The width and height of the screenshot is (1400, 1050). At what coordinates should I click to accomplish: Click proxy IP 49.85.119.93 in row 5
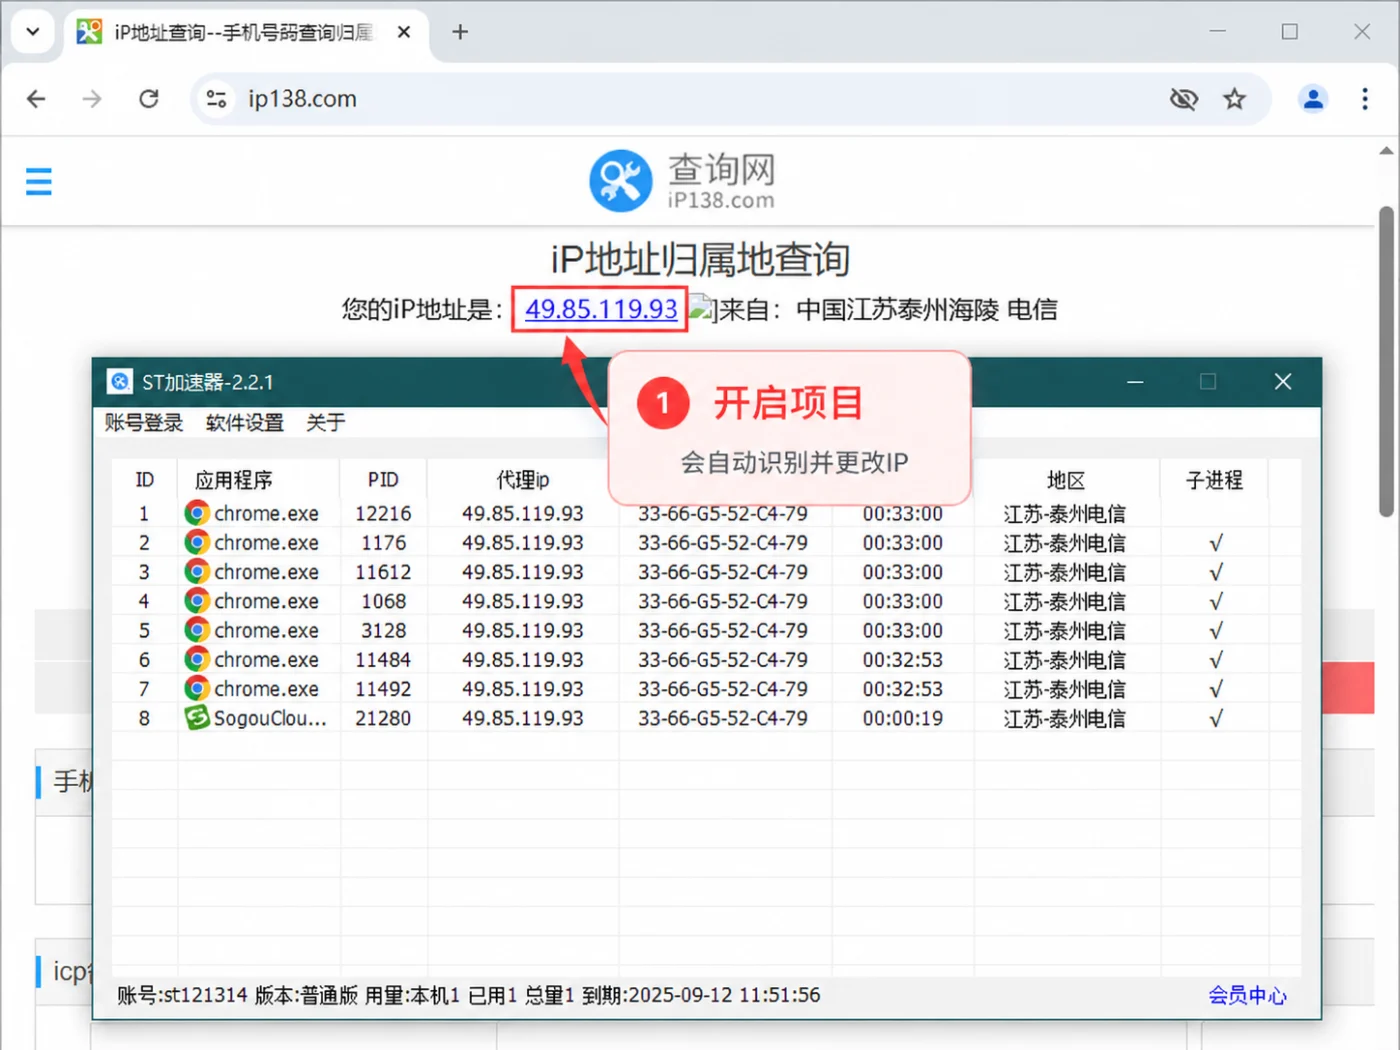(x=523, y=631)
